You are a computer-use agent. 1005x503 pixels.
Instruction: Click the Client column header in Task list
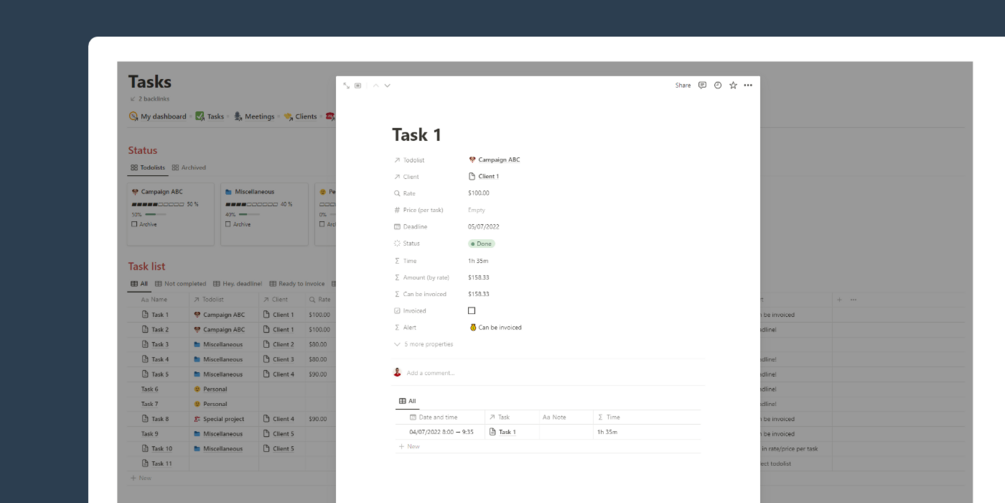pyautogui.click(x=276, y=299)
